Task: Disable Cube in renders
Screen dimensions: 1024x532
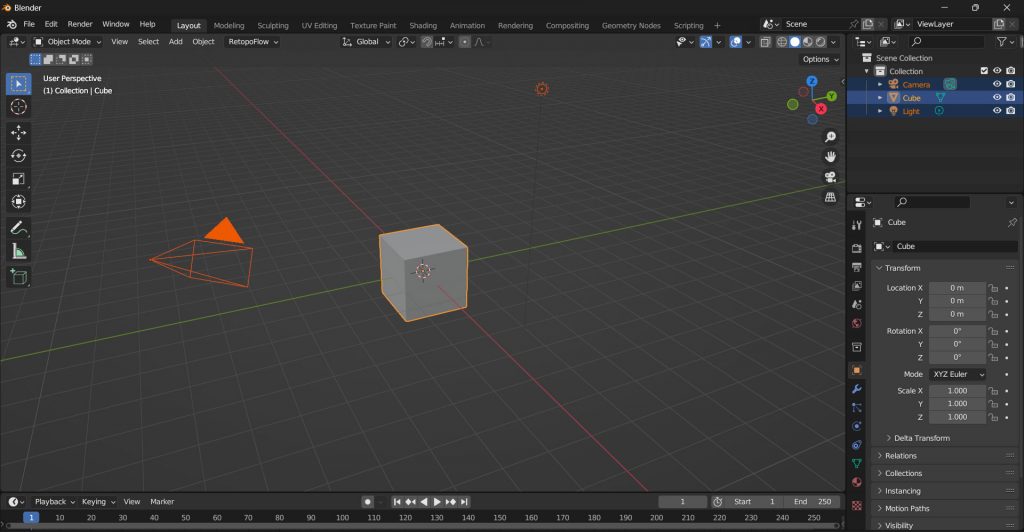Action: [x=1010, y=97]
